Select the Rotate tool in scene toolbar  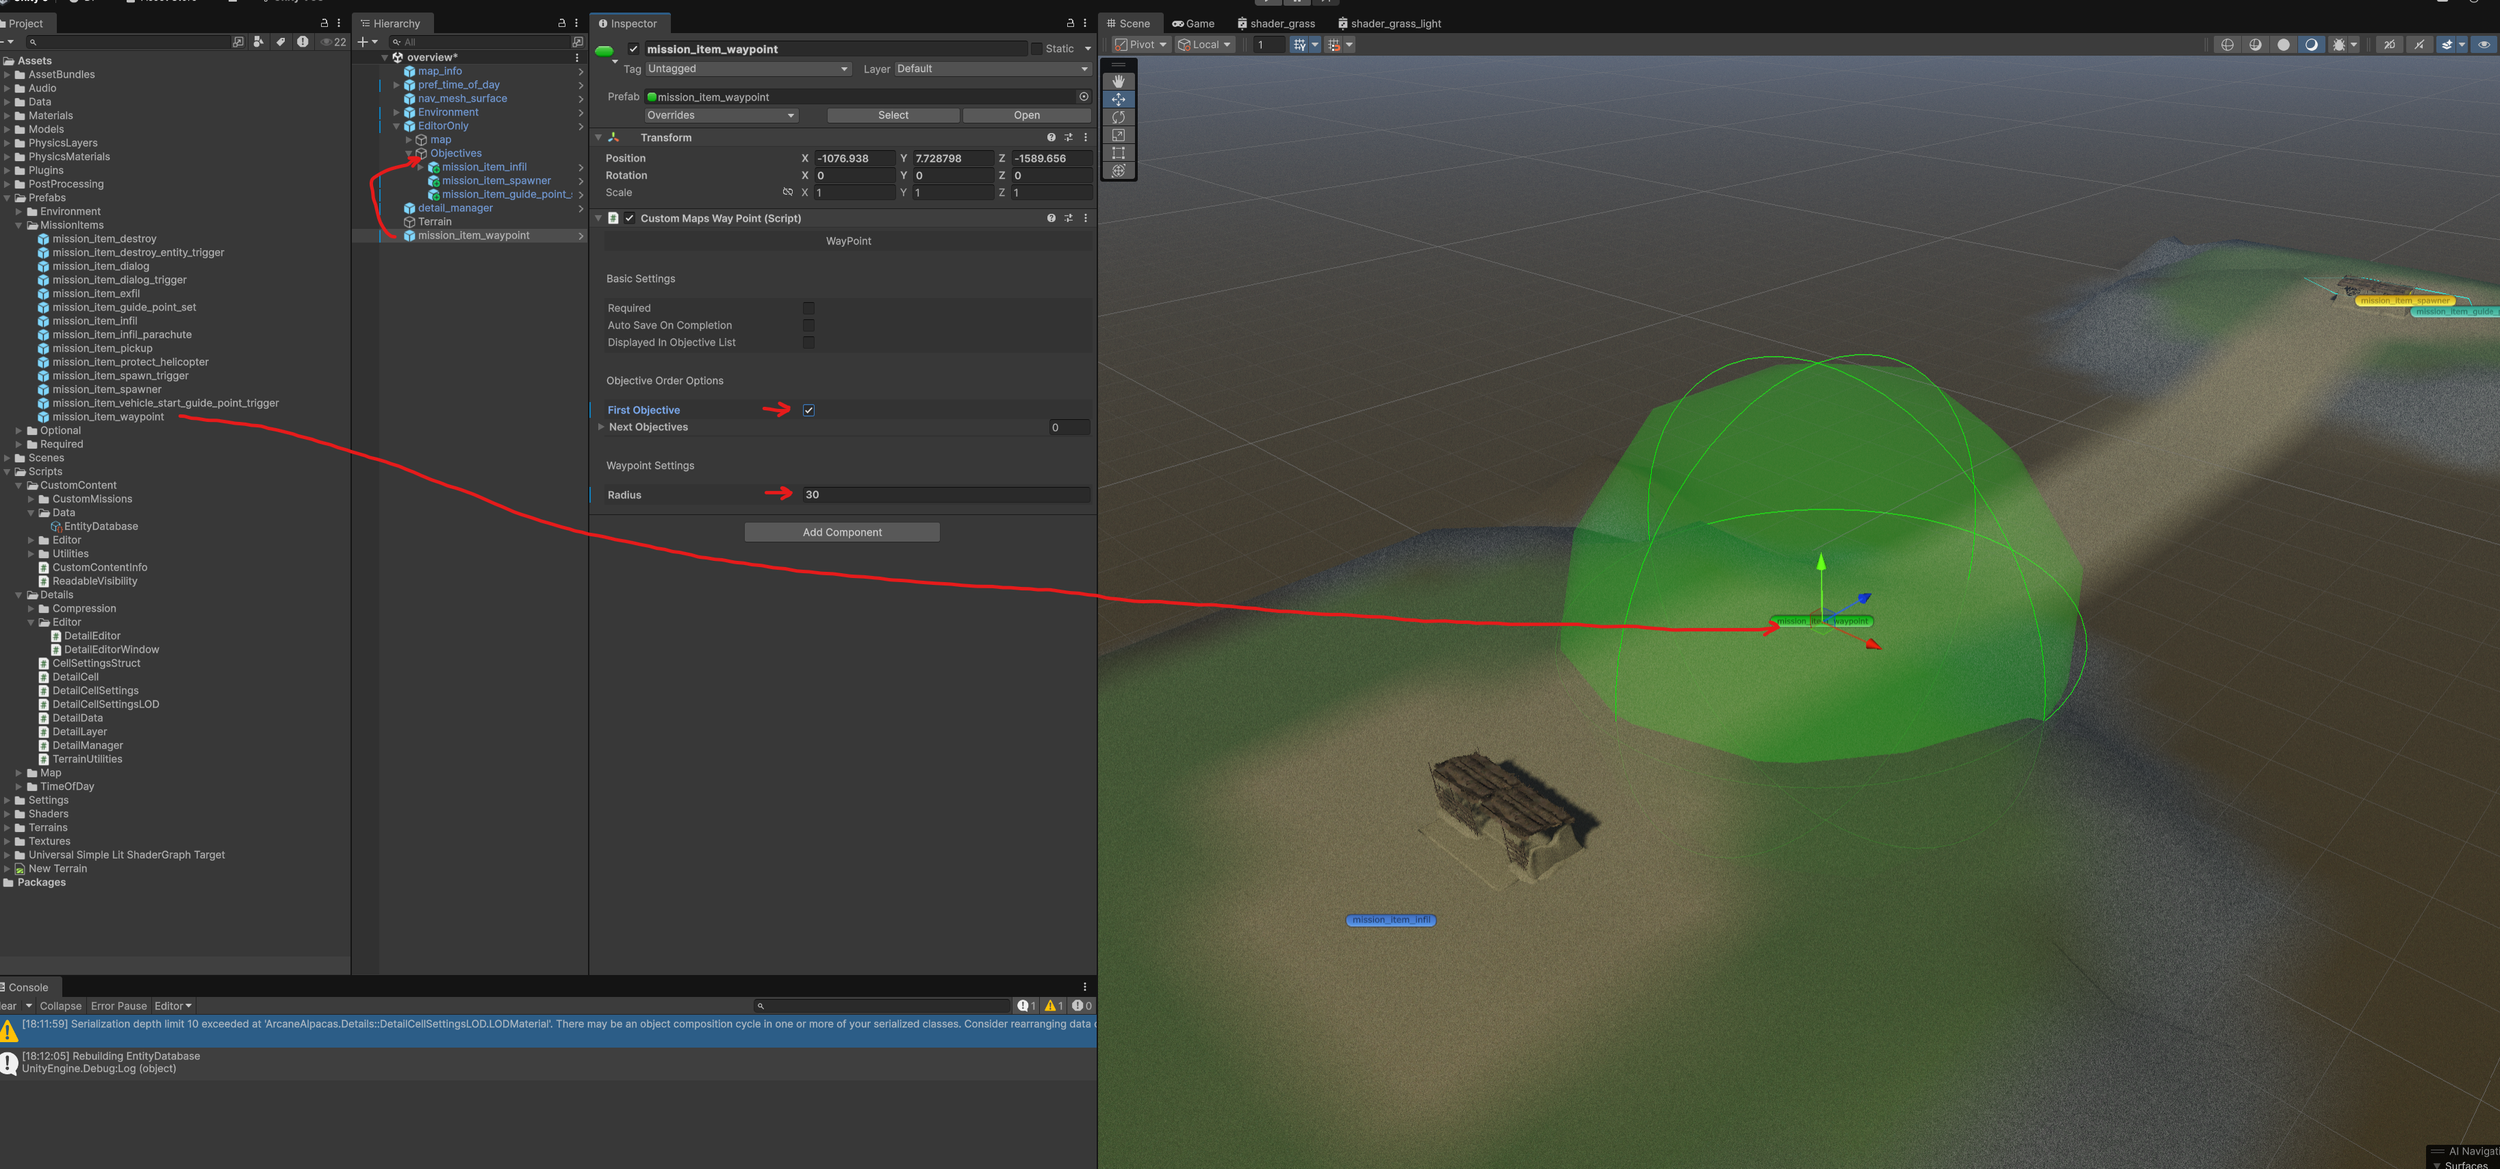[1118, 117]
